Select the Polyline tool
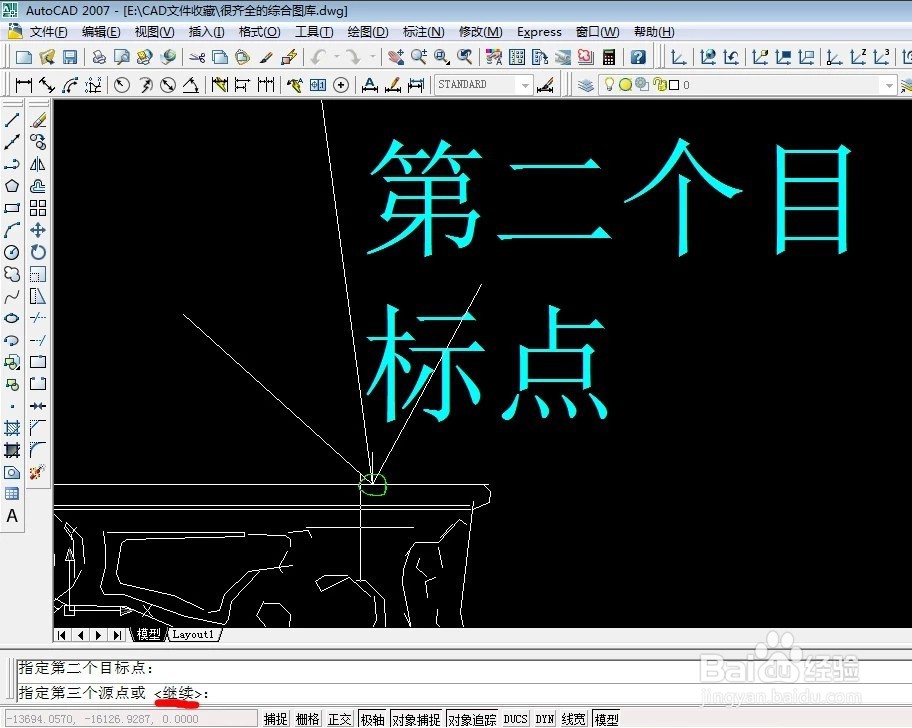The height and width of the screenshot is (728, 912). coord(12,165)
